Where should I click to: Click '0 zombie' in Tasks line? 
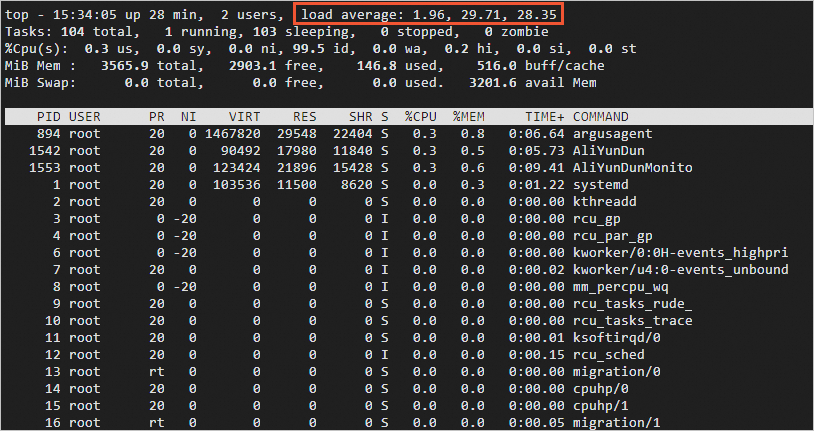516,32
